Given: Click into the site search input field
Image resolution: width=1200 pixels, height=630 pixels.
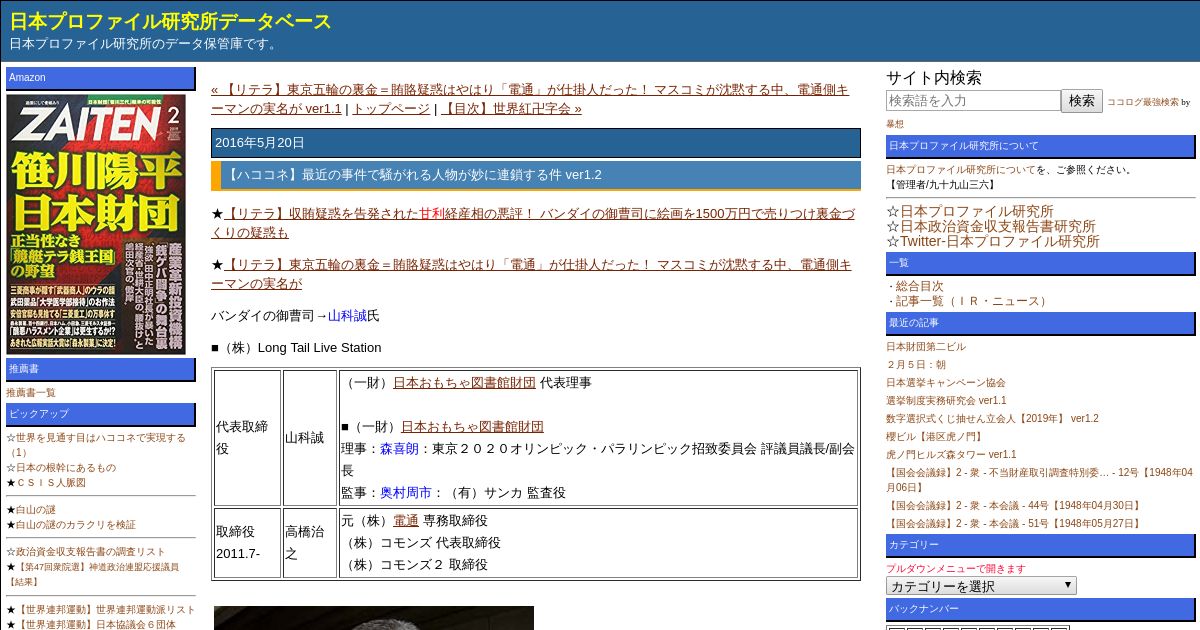Looking at the screenshot, I should pyautogui.click(x=973, y=101).
